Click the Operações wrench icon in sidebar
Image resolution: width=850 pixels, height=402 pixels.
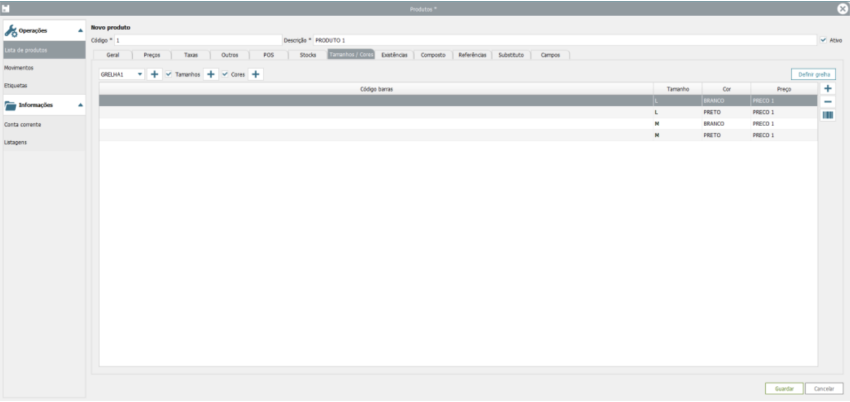click(x=11, y=30)
